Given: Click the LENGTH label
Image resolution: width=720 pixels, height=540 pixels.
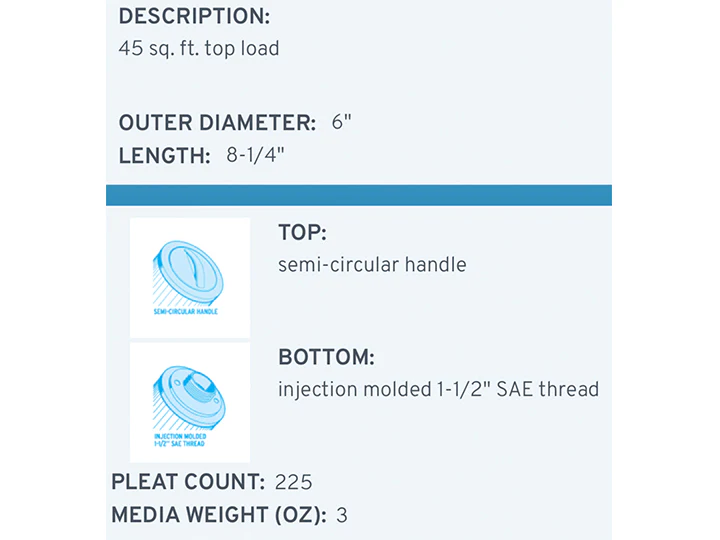Looking at the screenshot, I should pos(164,156).
